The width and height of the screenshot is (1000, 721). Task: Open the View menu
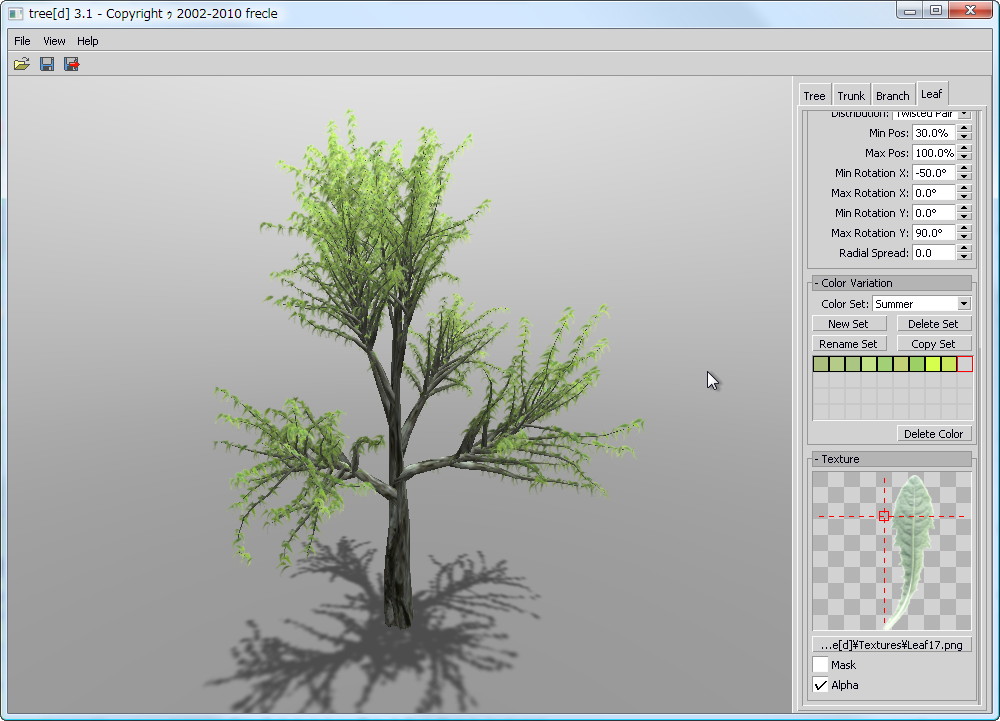(54, 41)
